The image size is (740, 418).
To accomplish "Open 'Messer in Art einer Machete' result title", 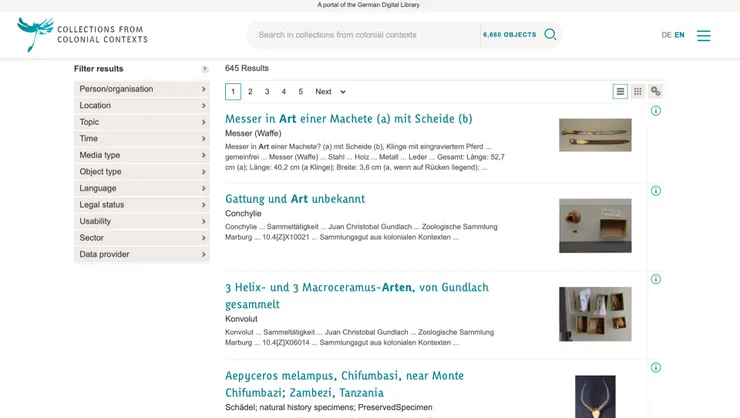I will pyautogui.click(x=349, y=119).
